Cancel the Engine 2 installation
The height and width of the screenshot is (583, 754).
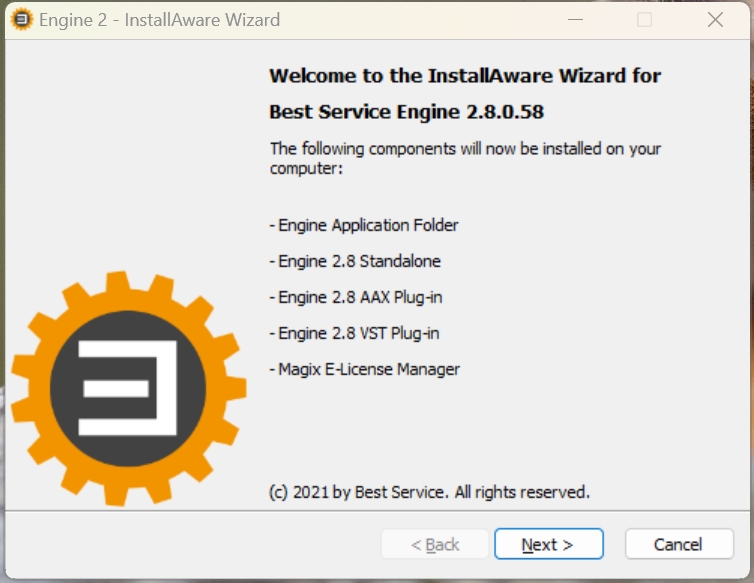679,544
